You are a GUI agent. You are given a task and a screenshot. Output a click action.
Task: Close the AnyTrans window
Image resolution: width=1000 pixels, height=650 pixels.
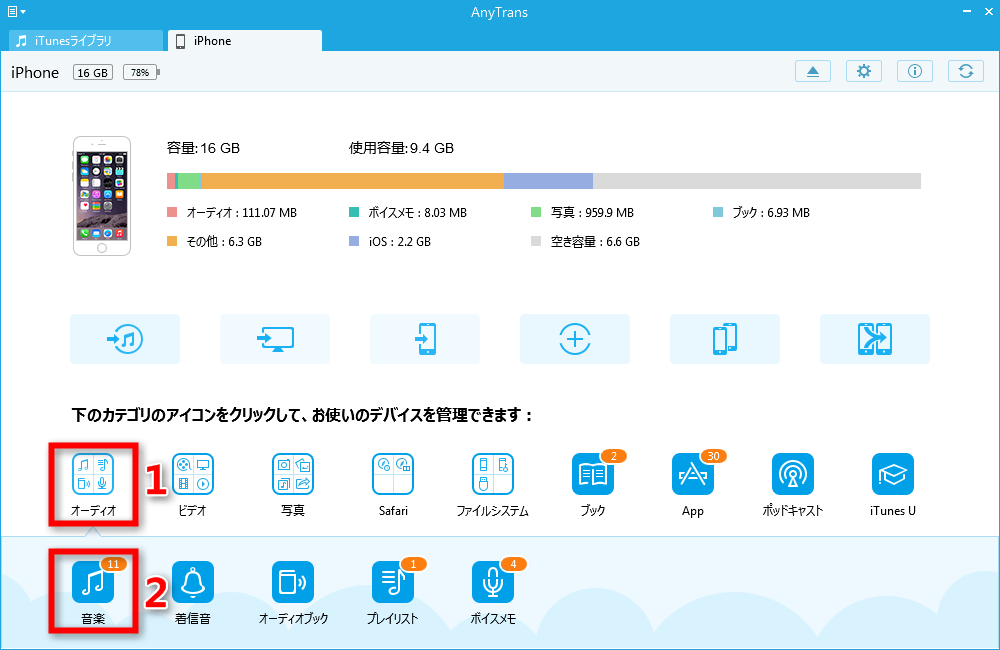point(988,12)
